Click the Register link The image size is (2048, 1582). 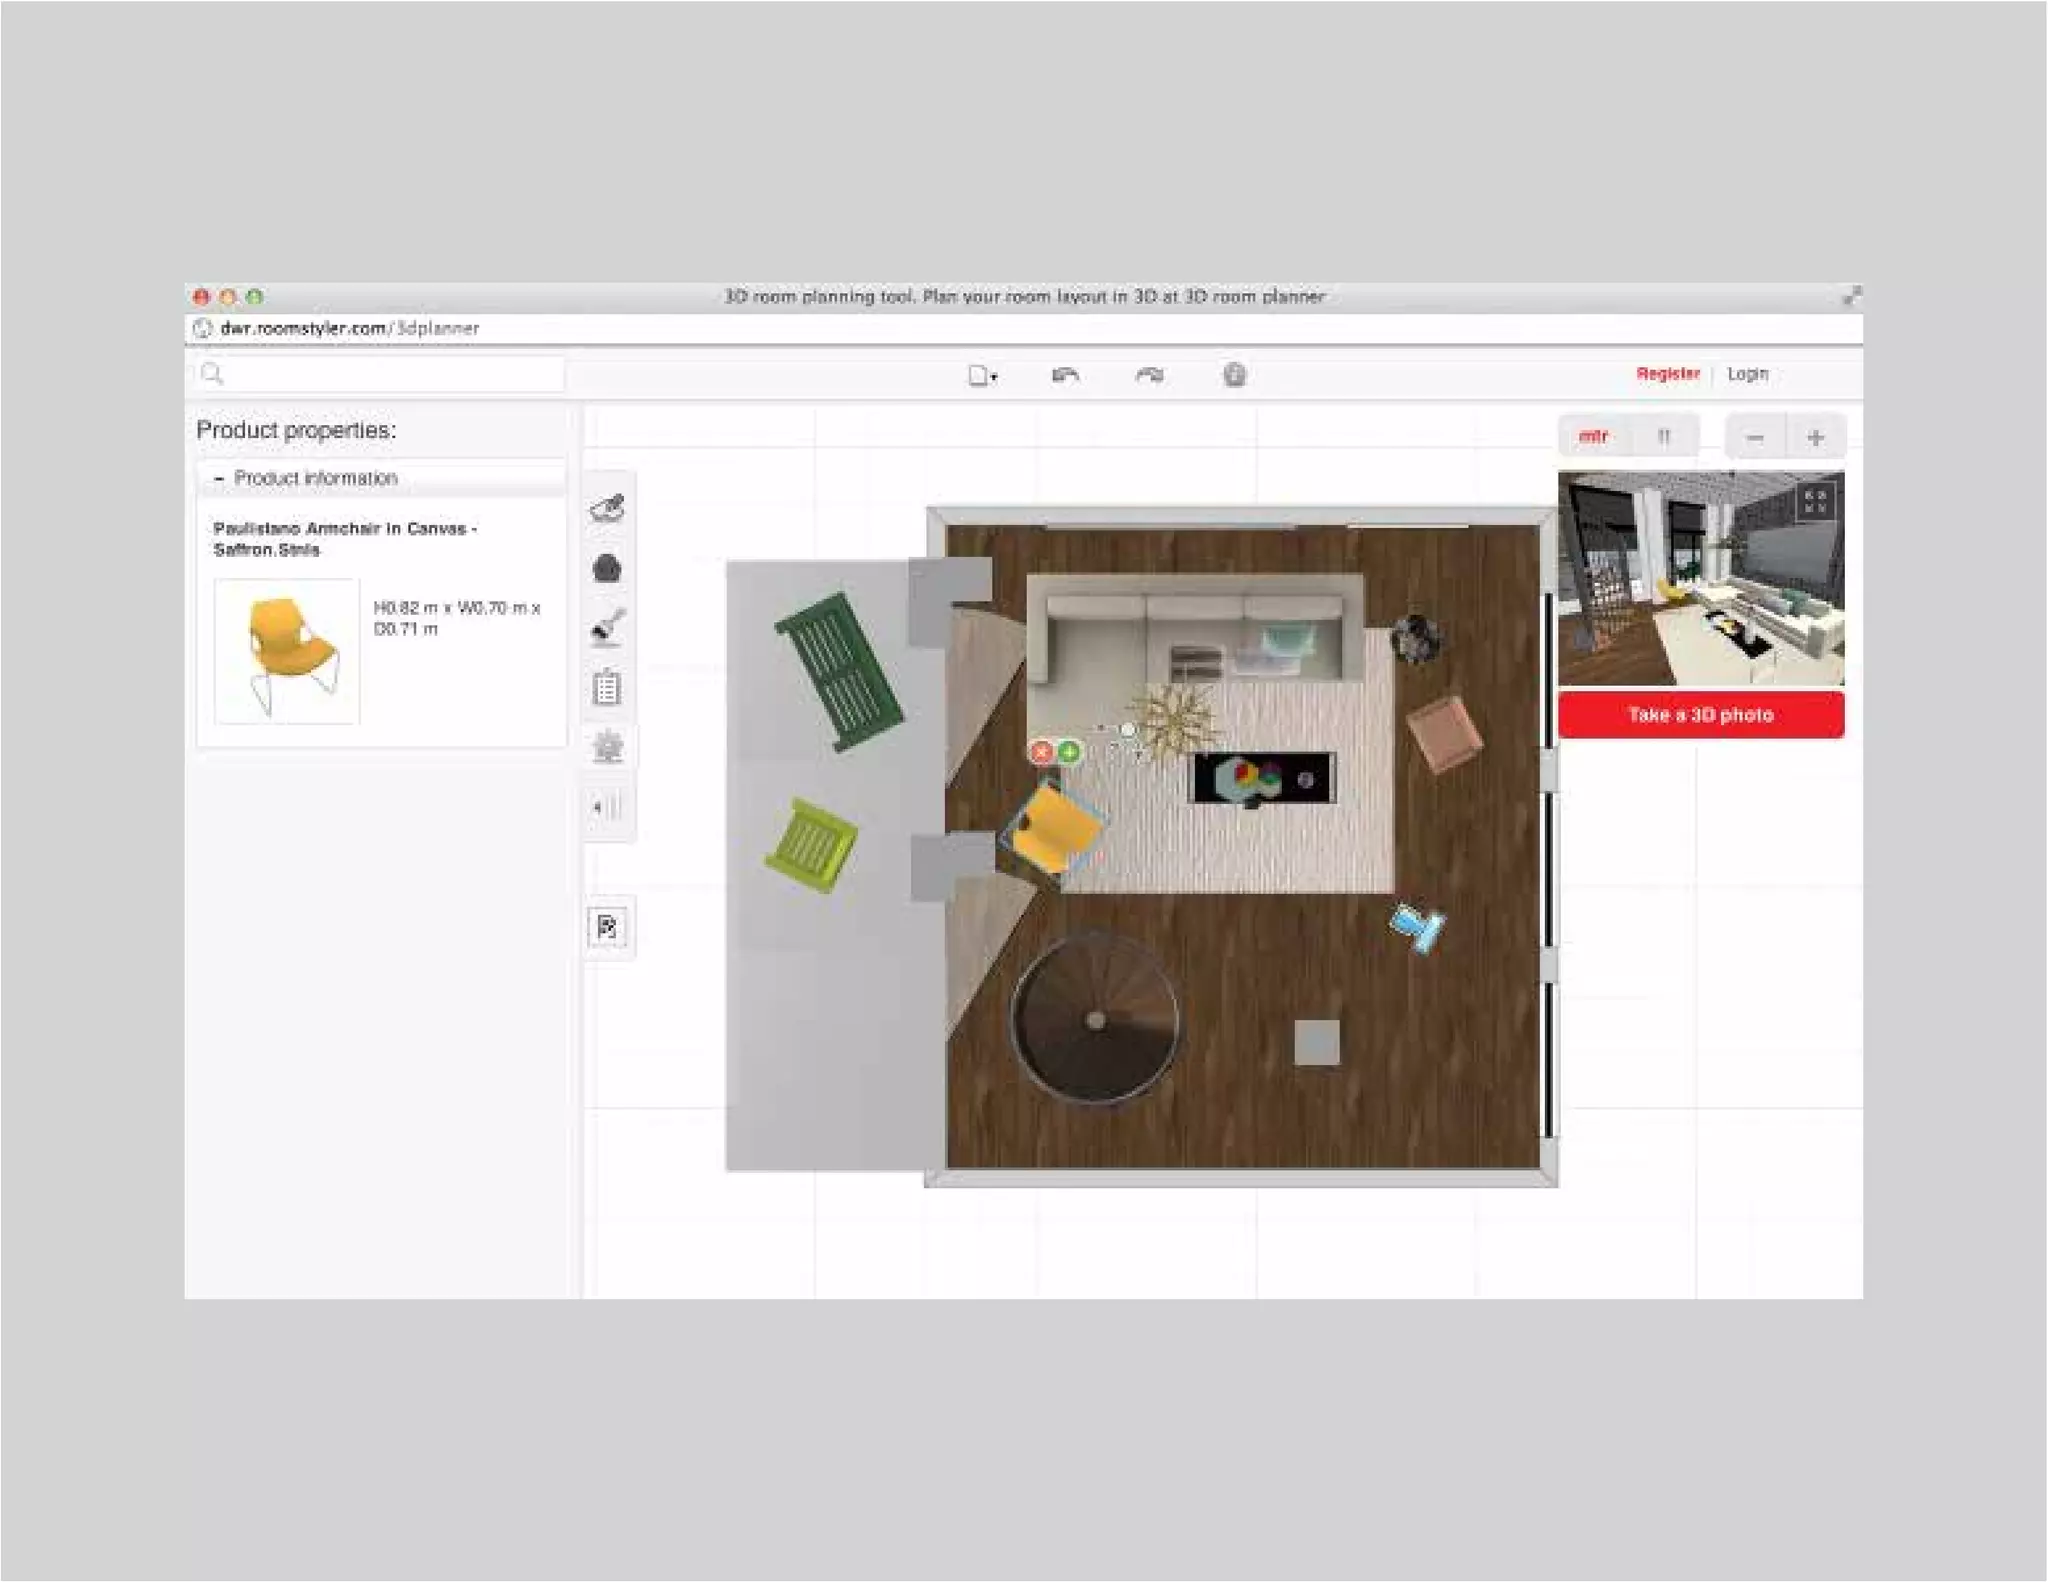(1667, 374)
